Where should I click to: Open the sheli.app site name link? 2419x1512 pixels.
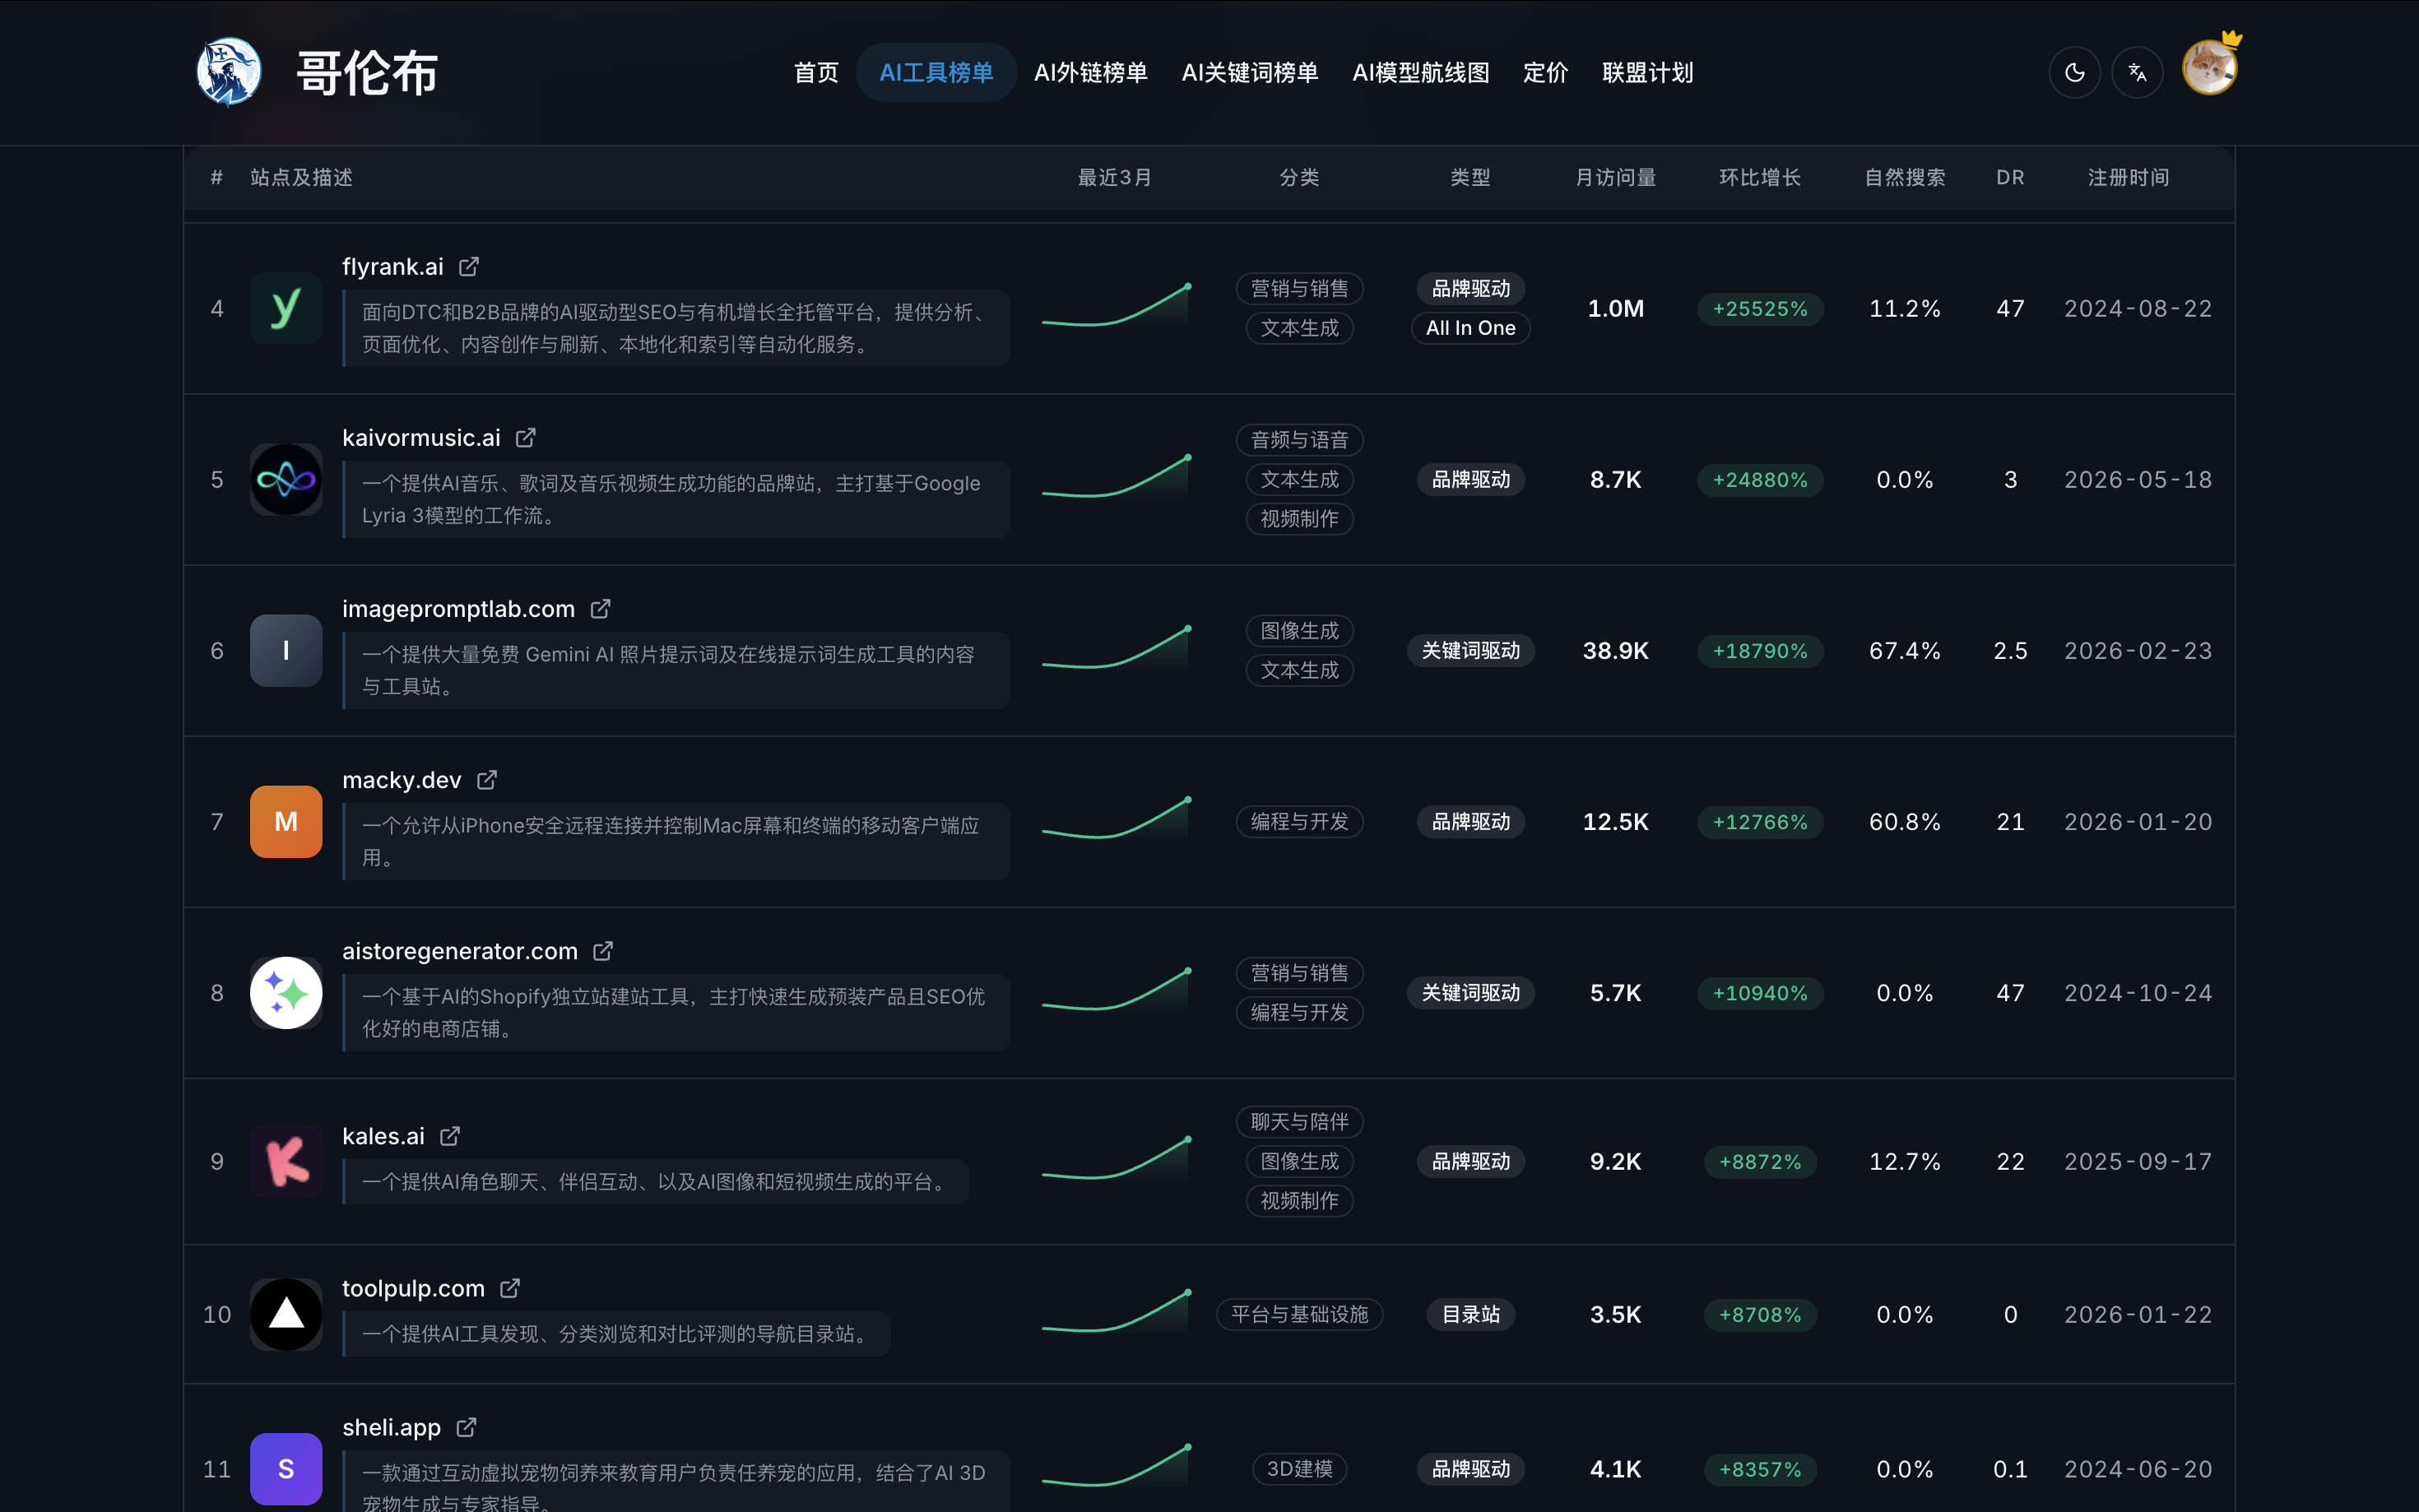(x=391, y=1427)
